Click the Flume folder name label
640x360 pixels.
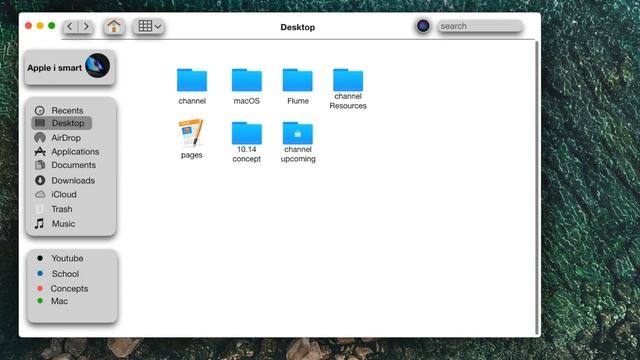pos(298,101)
